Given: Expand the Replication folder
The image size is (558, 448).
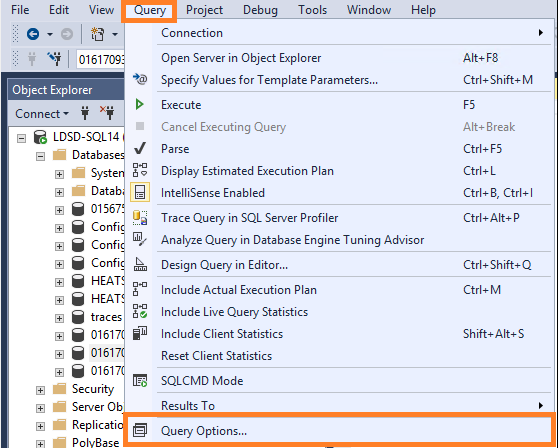Looking at the screenshot, I should point(40,426).
